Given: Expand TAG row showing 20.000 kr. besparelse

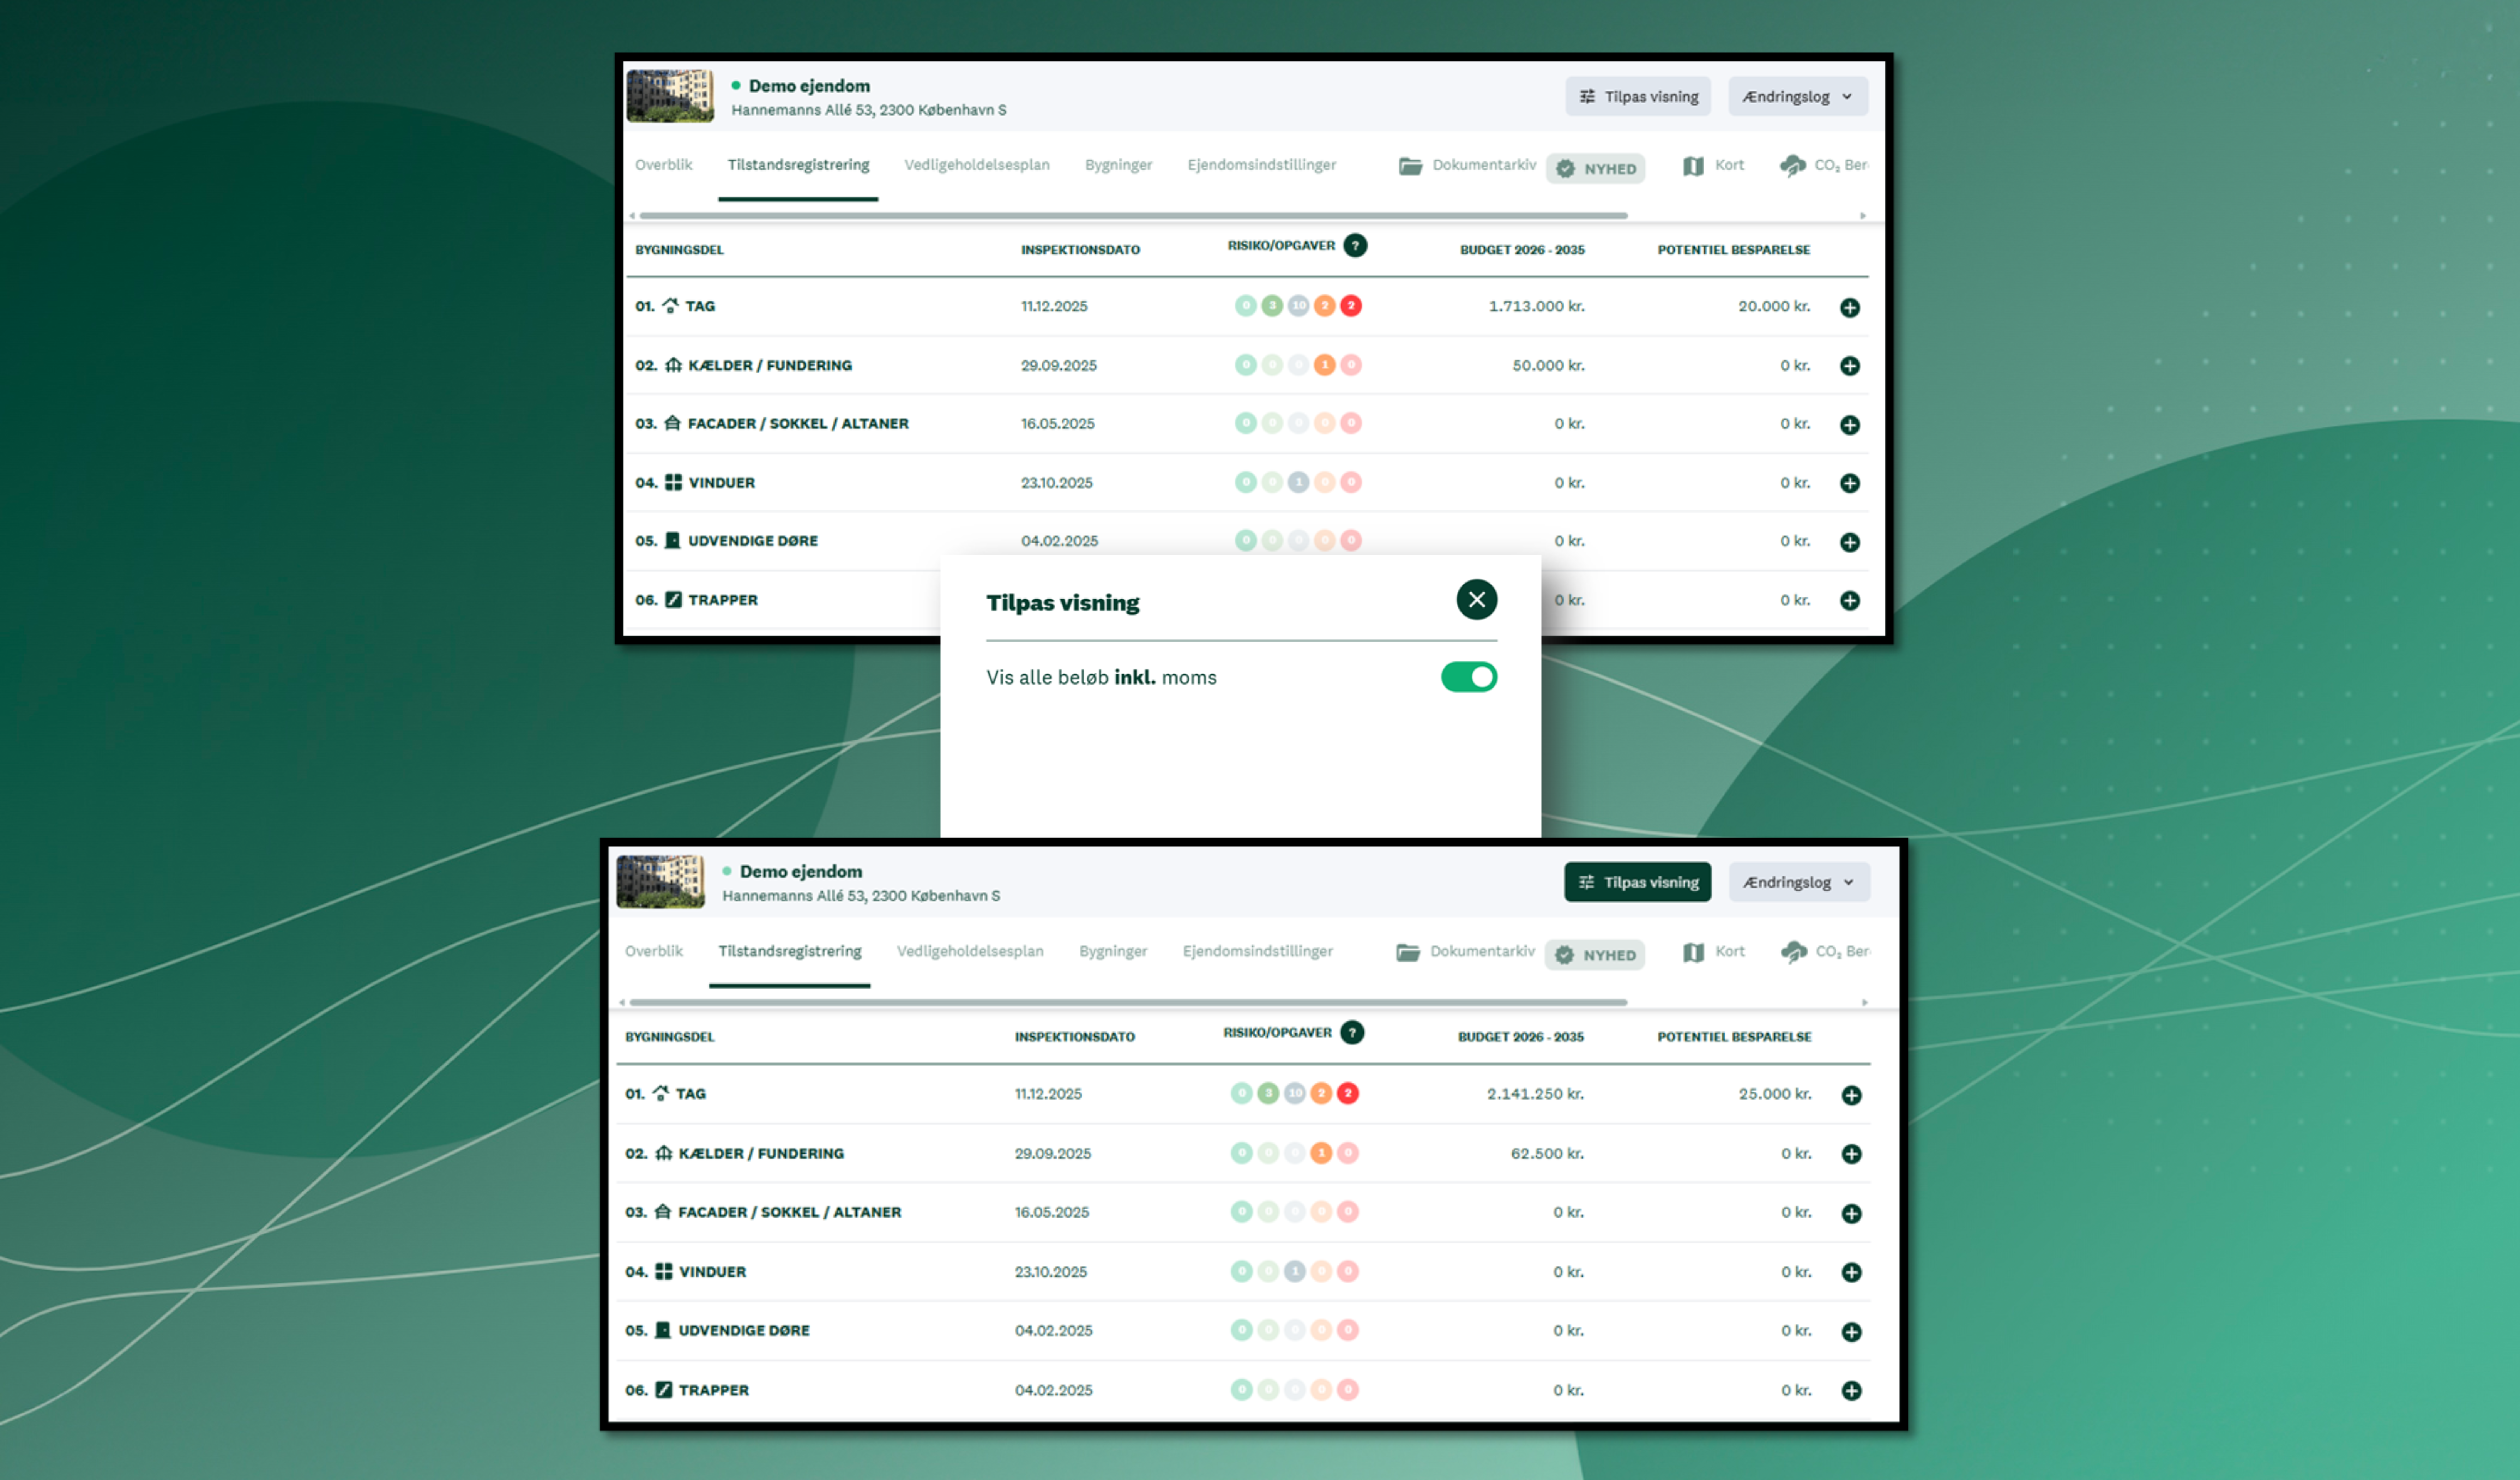Looking at the screenshot, I should pyautogui.click(x=1849, y=308).
